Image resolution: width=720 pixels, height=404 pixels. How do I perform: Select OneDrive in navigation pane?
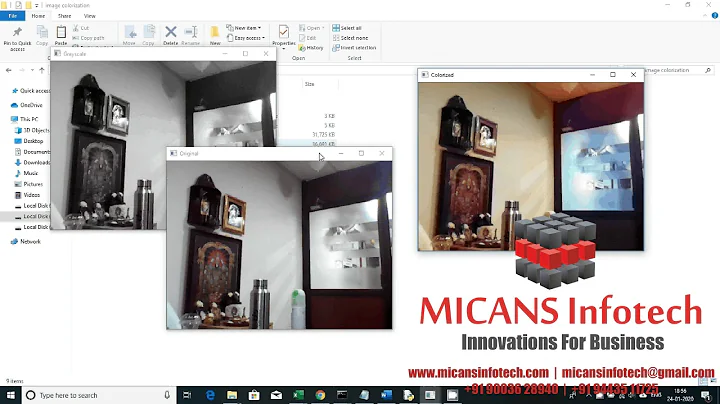pyautogui.click(x=27, y=105)
